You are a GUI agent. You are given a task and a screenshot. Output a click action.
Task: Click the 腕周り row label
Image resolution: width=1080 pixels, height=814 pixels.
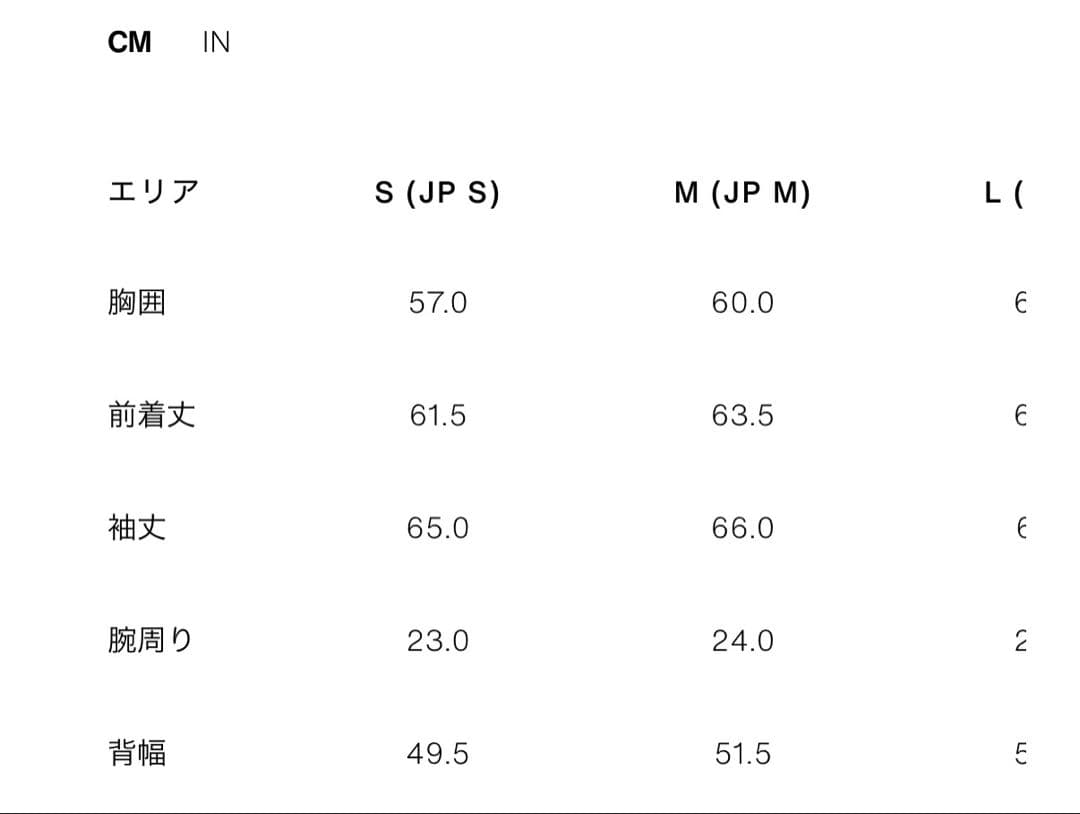tap(152, 641)
